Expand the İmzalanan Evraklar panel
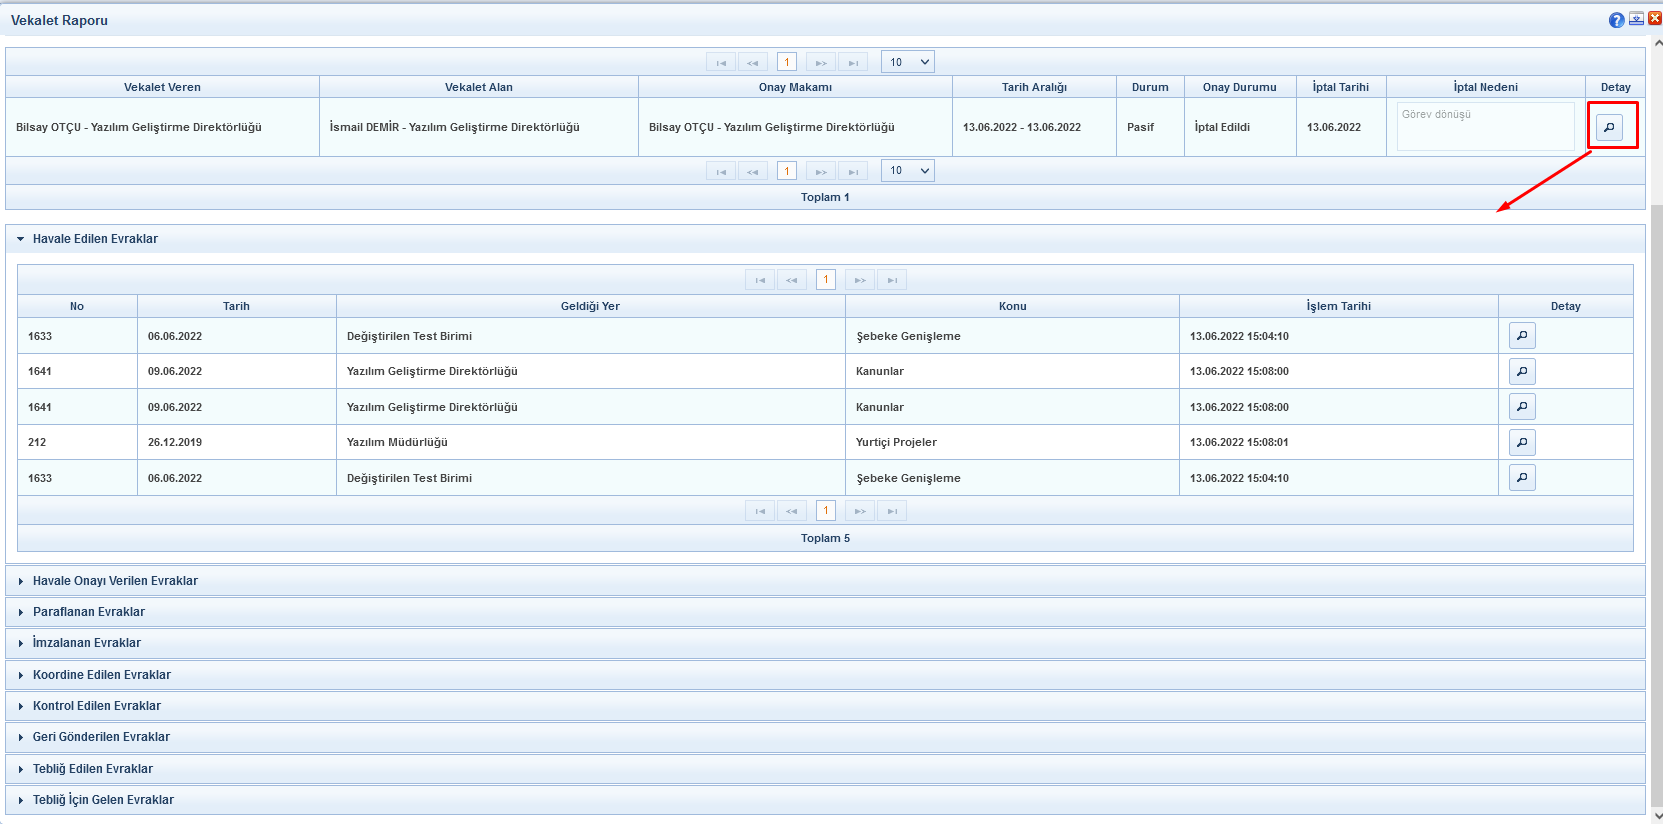This screenshot has height=824, width=1663. [86, 643]
